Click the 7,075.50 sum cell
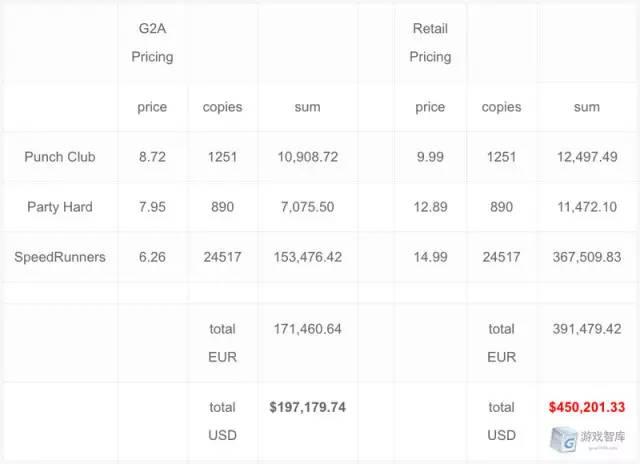 308,207
